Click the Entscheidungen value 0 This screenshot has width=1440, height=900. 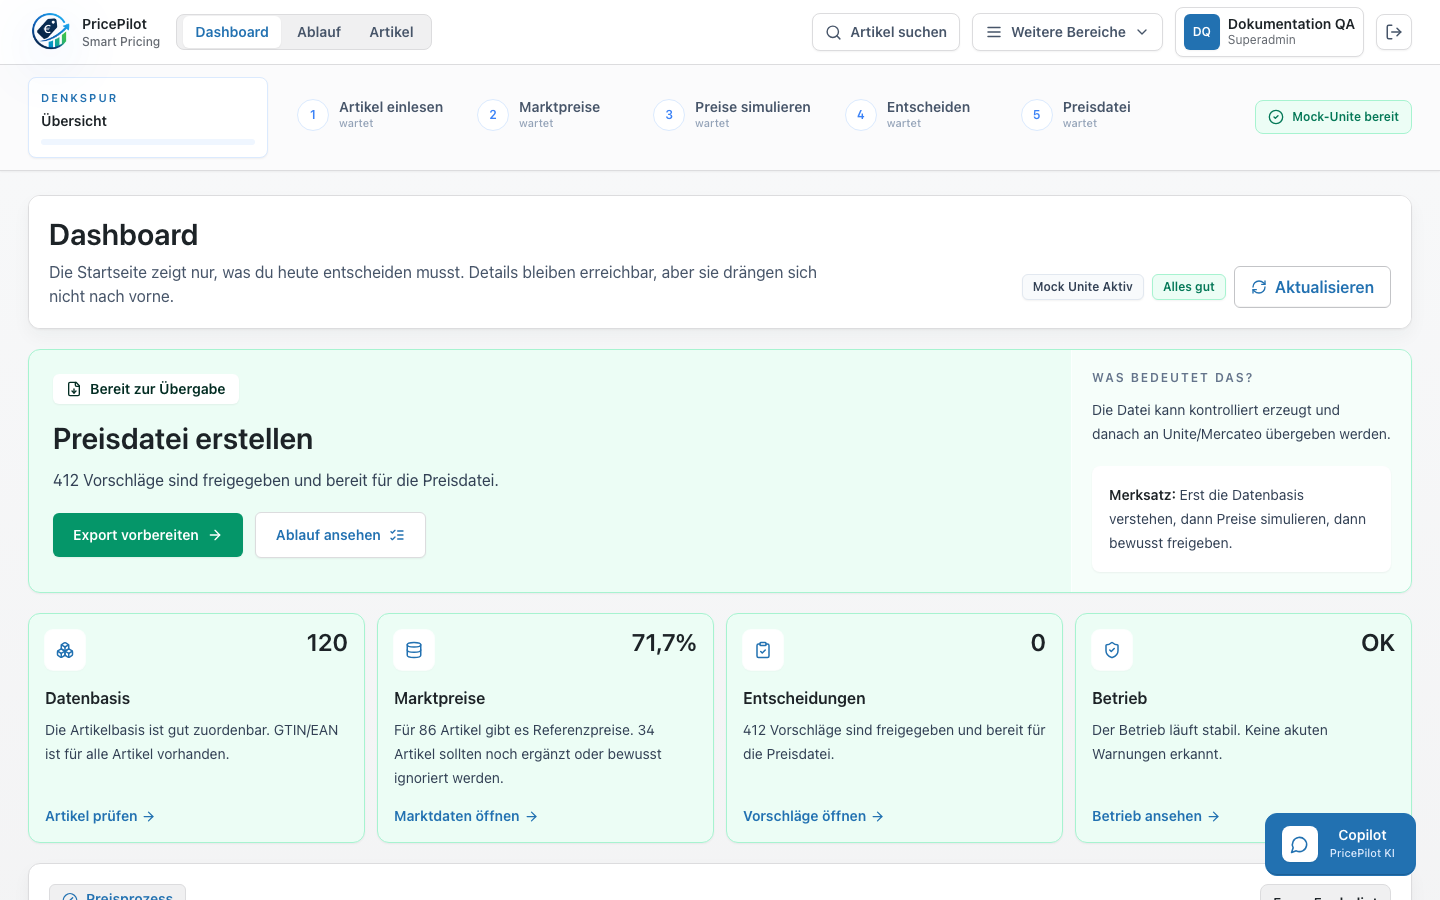pyautogui.click(x=1038, y=643)
